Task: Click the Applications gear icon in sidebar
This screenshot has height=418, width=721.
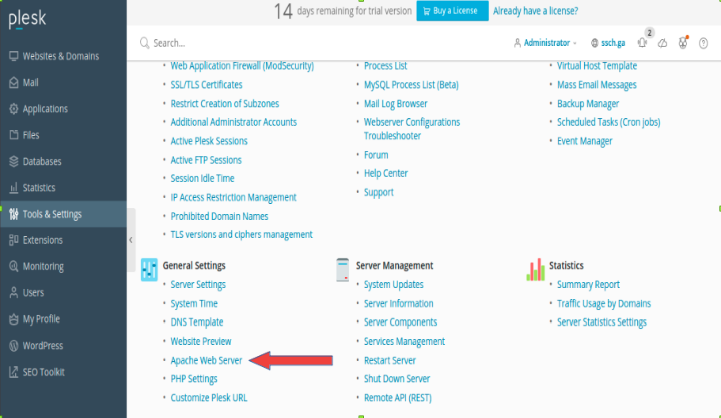Action: click(x=14, y=109)
